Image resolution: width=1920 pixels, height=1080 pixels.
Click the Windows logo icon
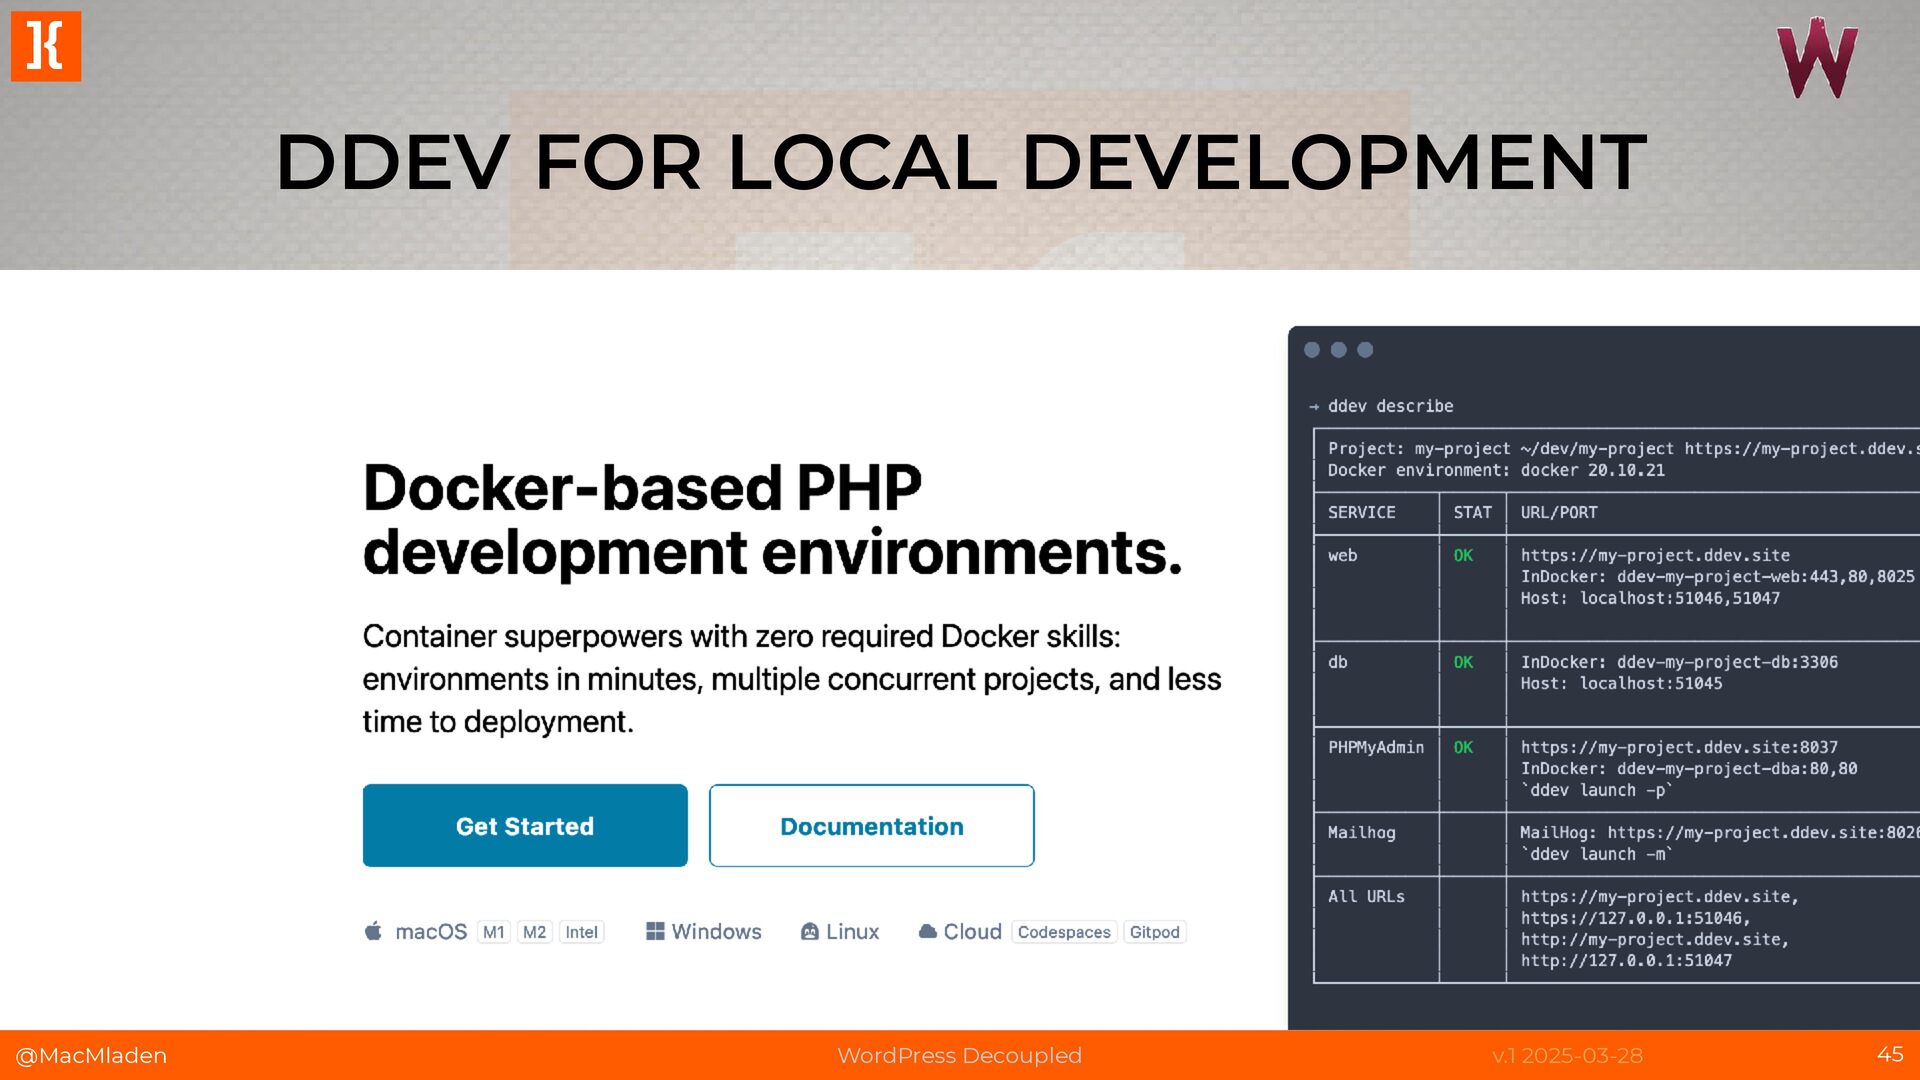point(655,931)
